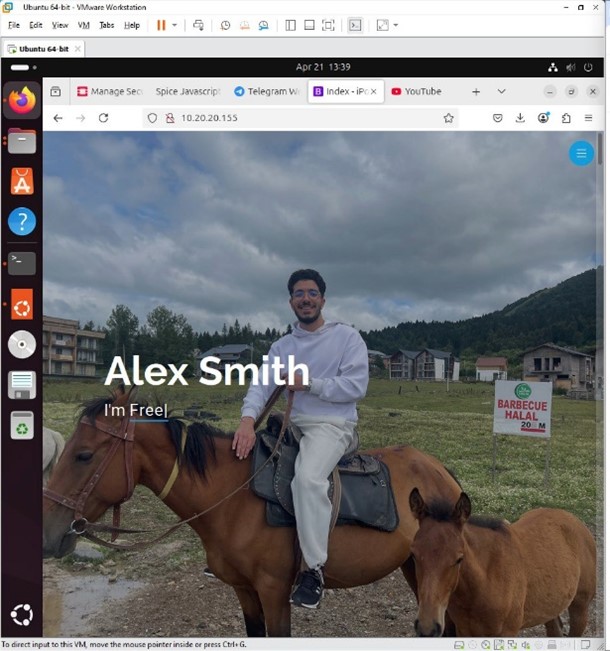Click the Alex Smith heading text
Screen dimensions: 610x651
click(x=206, y=372)
